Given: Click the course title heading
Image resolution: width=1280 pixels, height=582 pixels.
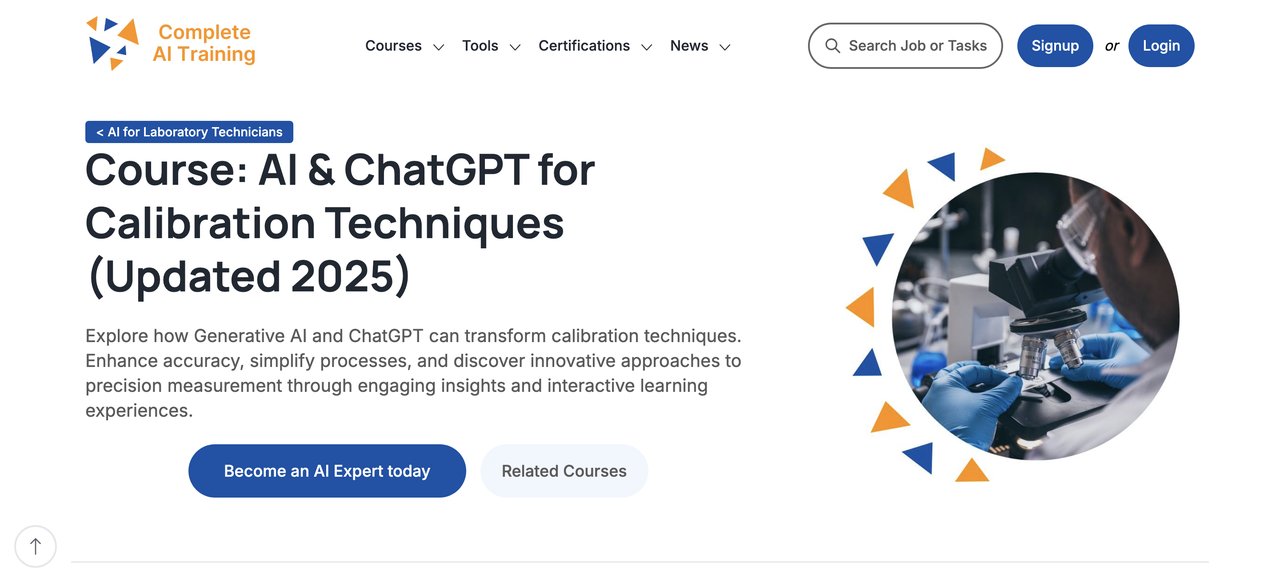Looking at the screenshot, I should tap(340, 224).
